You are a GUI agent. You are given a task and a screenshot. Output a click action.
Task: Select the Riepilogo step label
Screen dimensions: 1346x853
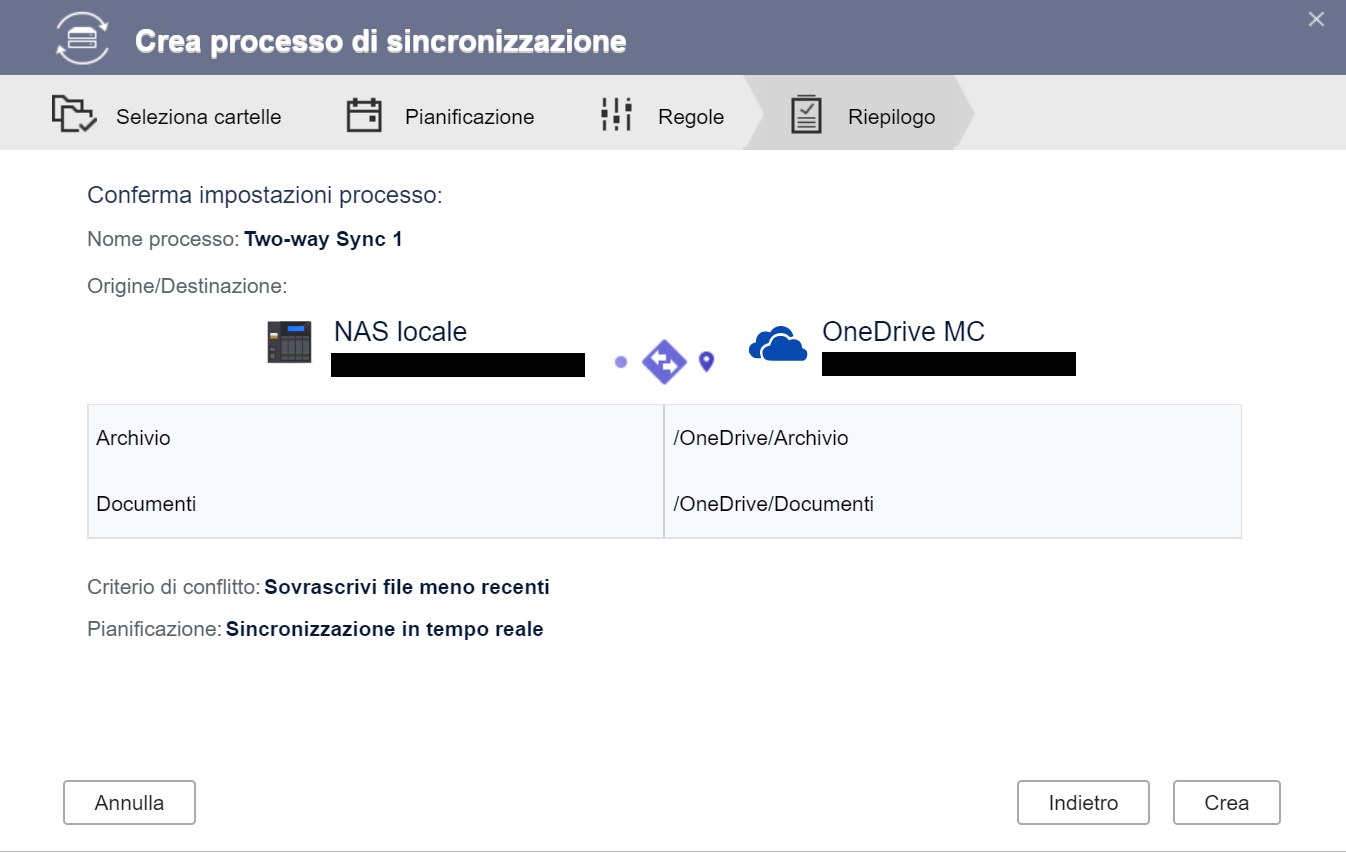tap(891, 117)
